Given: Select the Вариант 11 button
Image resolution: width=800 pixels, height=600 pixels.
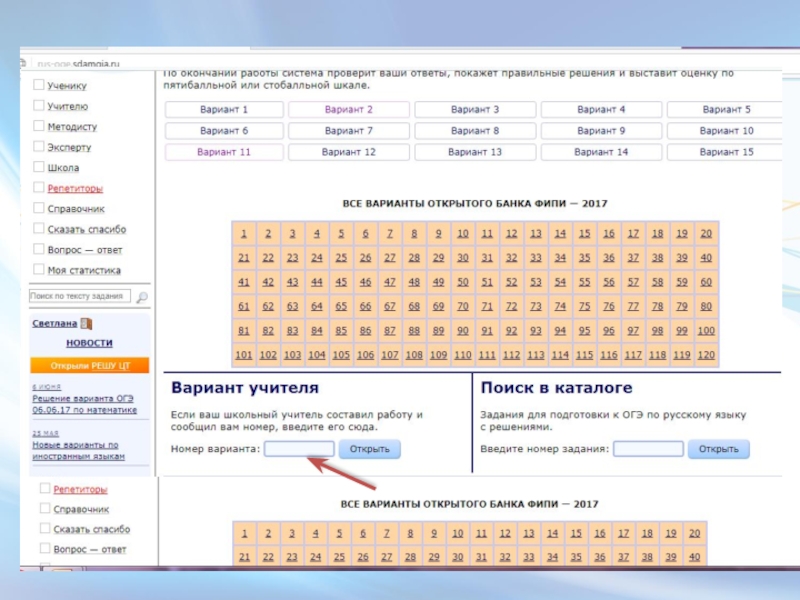Looking at the screenshot, I should point(224,152).
